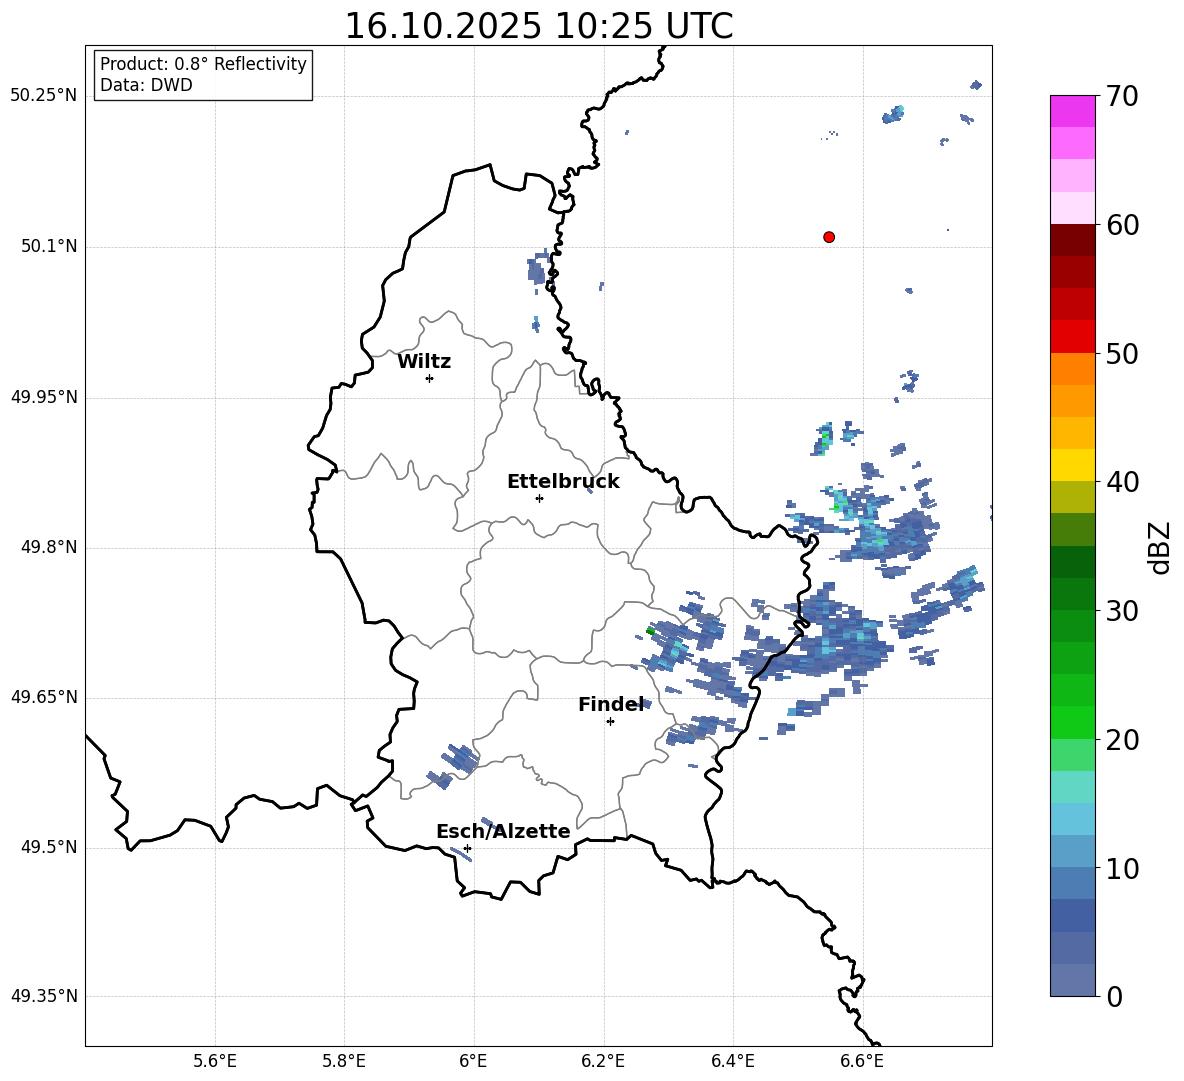Click the 50.1°N latitude label

click(x=49, y=246)
